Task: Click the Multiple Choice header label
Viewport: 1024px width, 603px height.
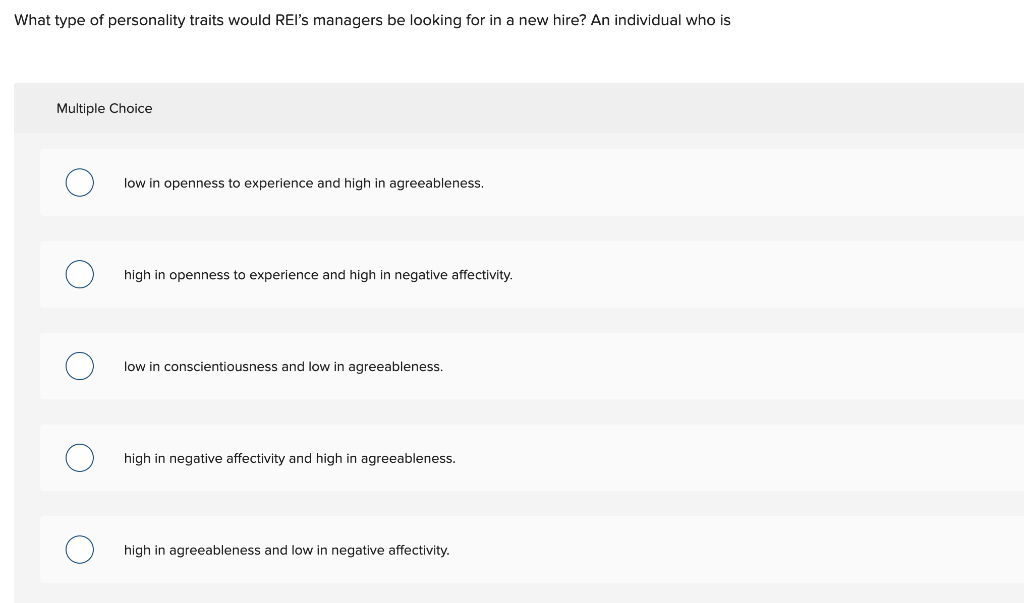Action: pos(104,108)
